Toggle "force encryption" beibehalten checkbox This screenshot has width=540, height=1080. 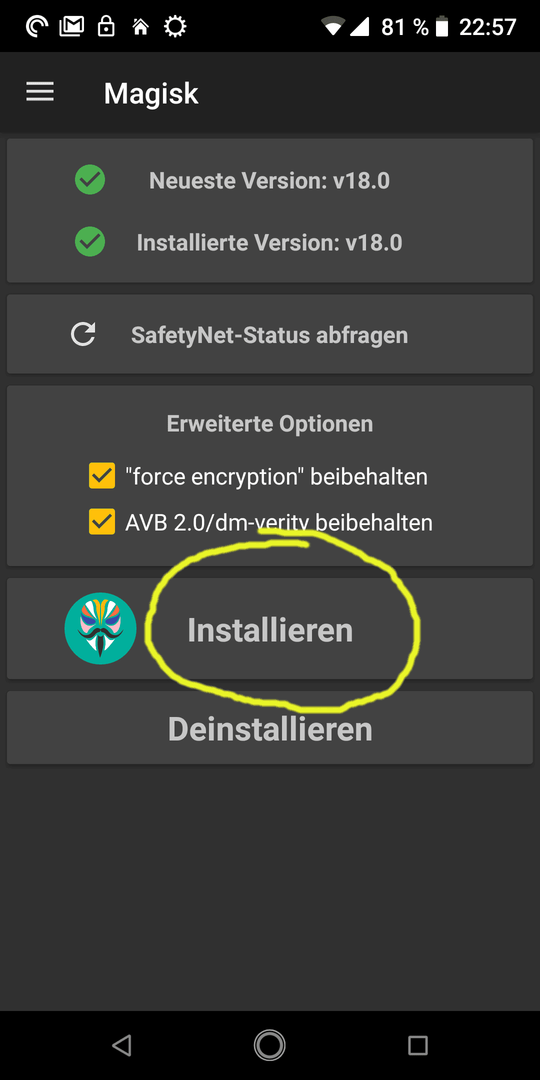pyautogui.click(x=102, y=476)
